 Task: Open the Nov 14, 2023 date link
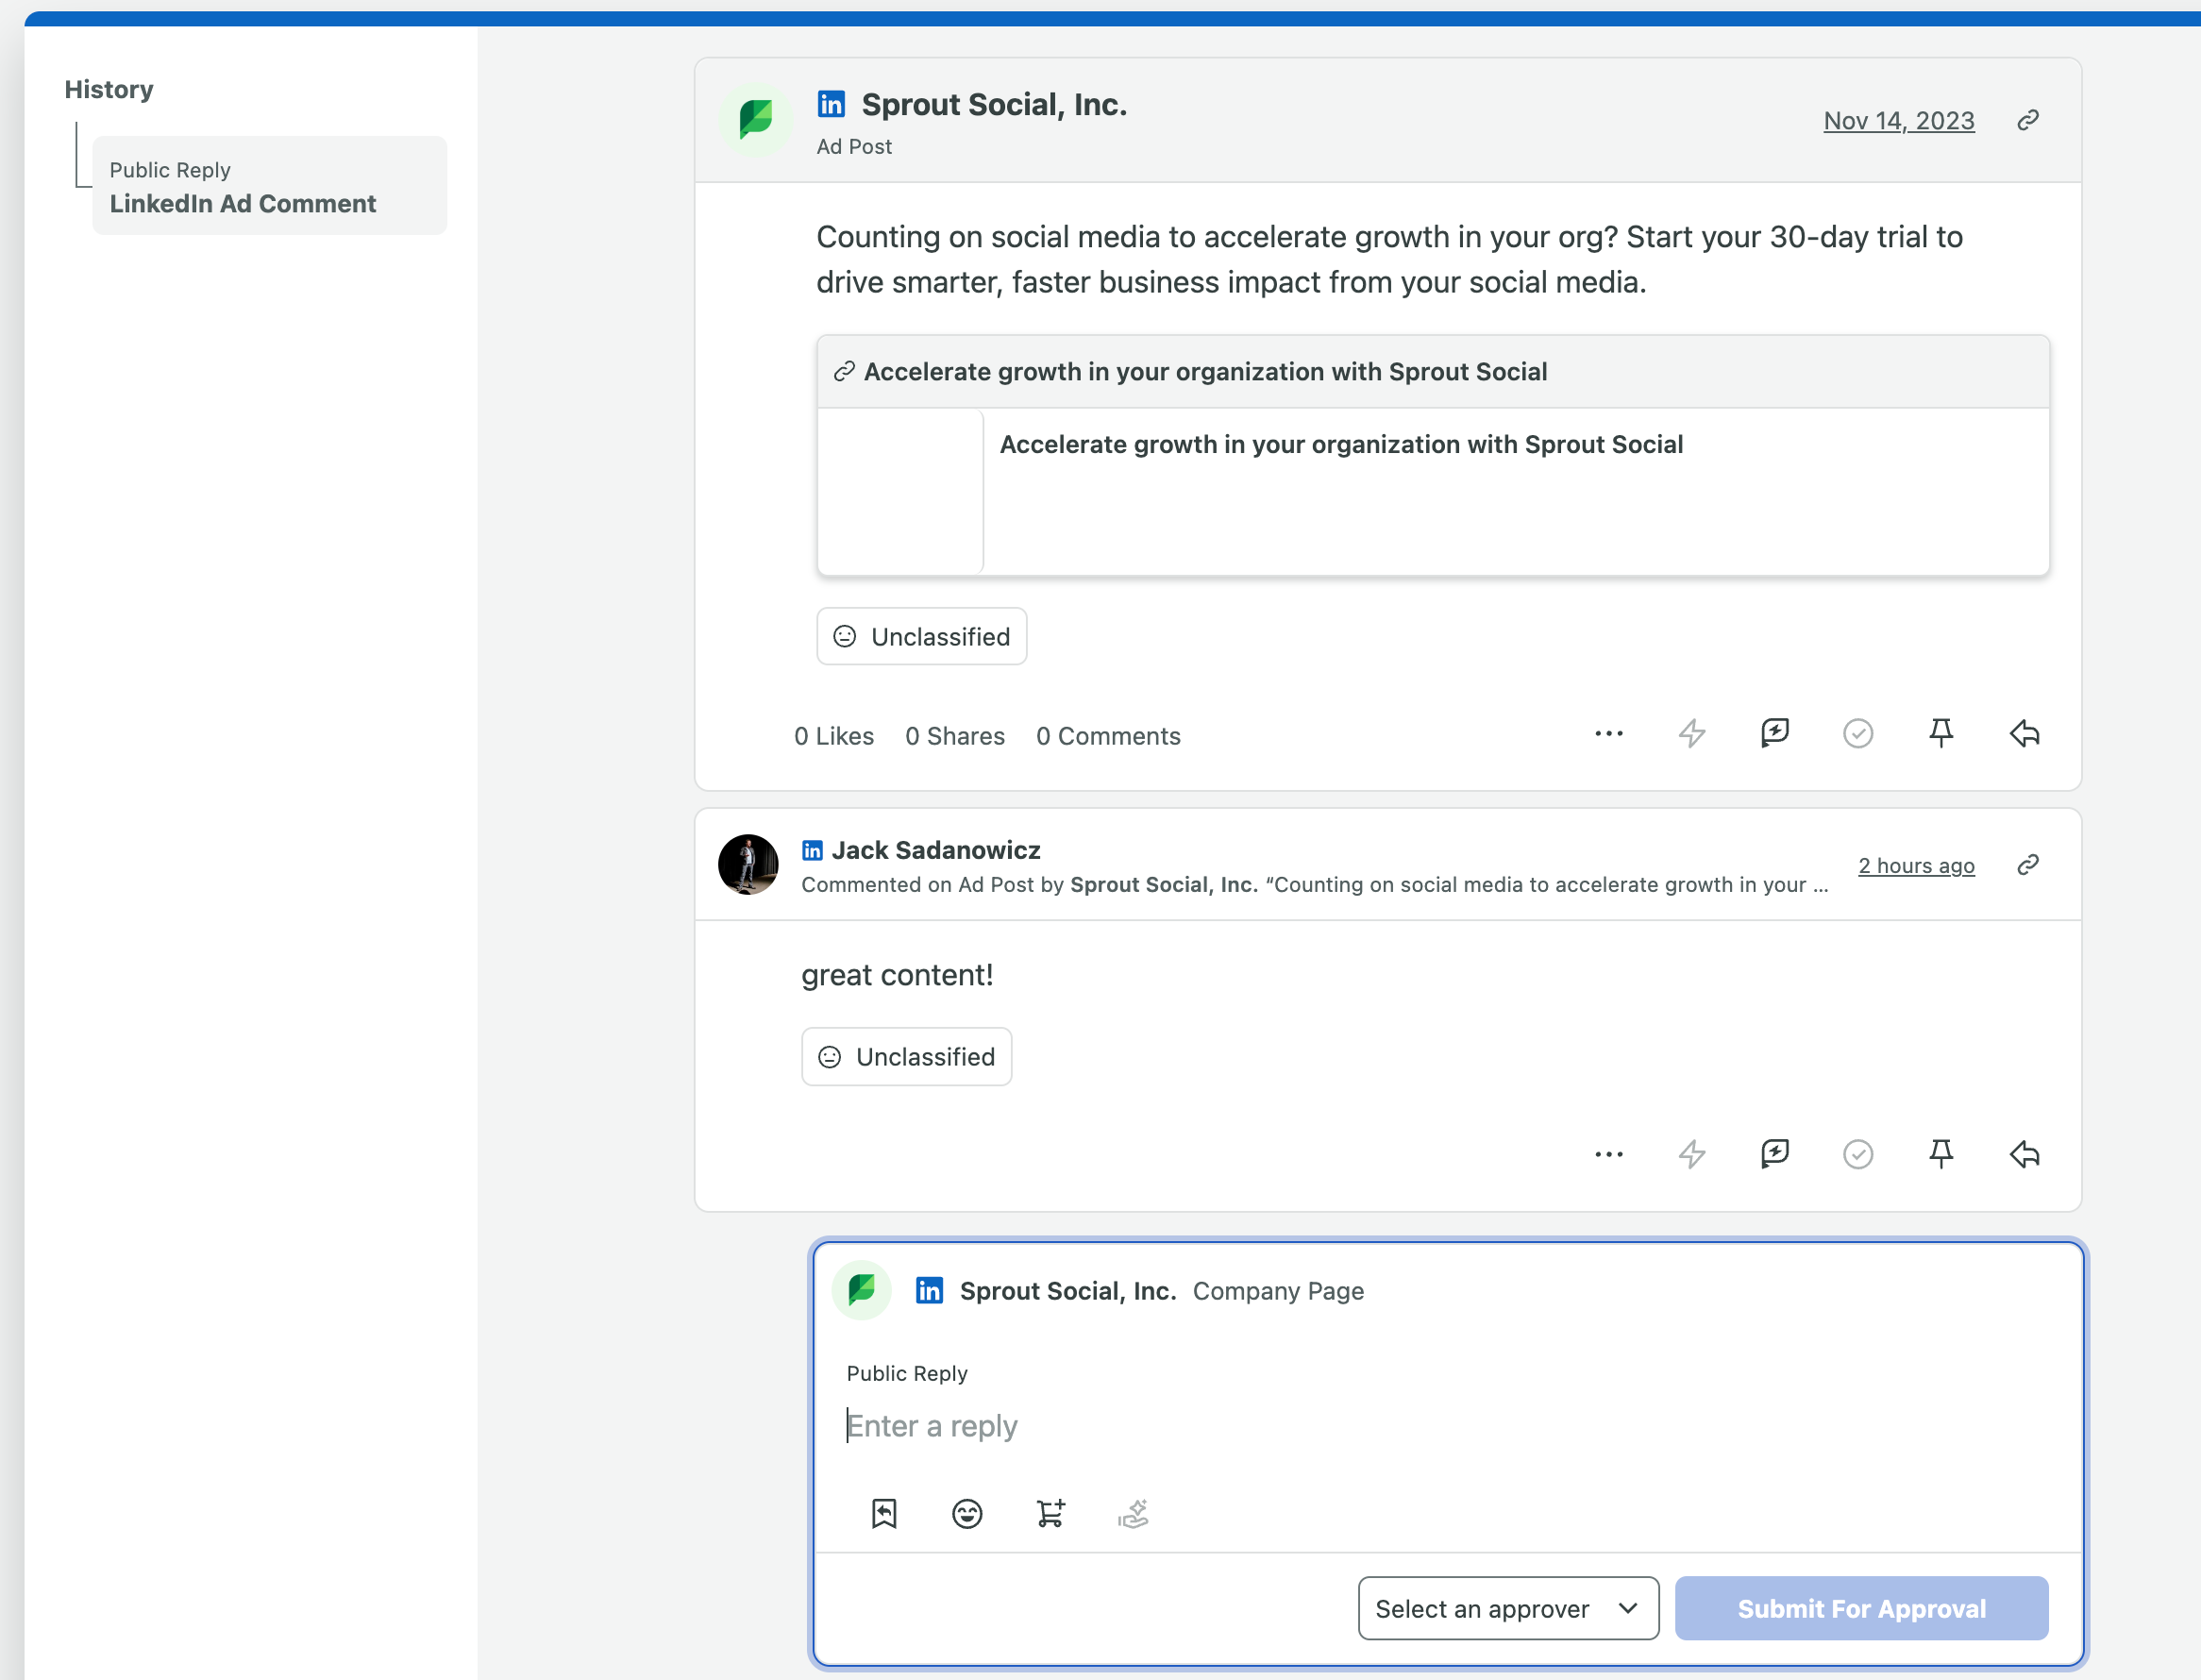click(1899, 121)
